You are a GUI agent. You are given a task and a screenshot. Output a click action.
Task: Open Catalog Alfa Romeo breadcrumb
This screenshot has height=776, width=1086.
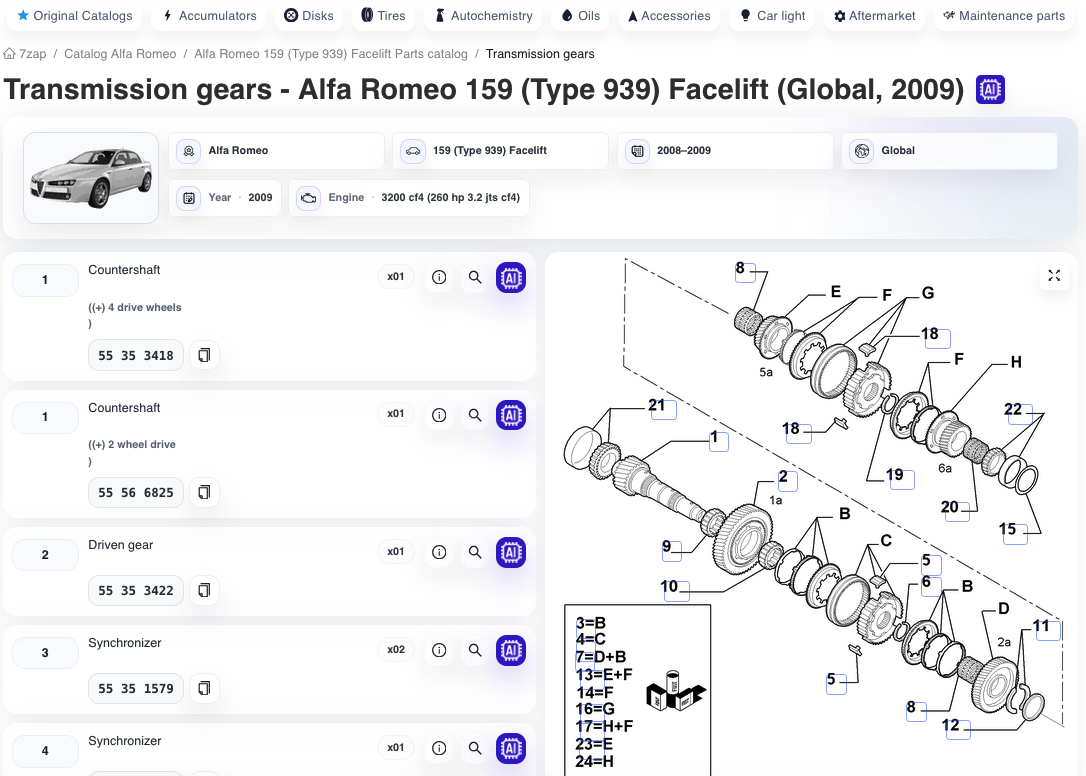(x=120, y=54)
